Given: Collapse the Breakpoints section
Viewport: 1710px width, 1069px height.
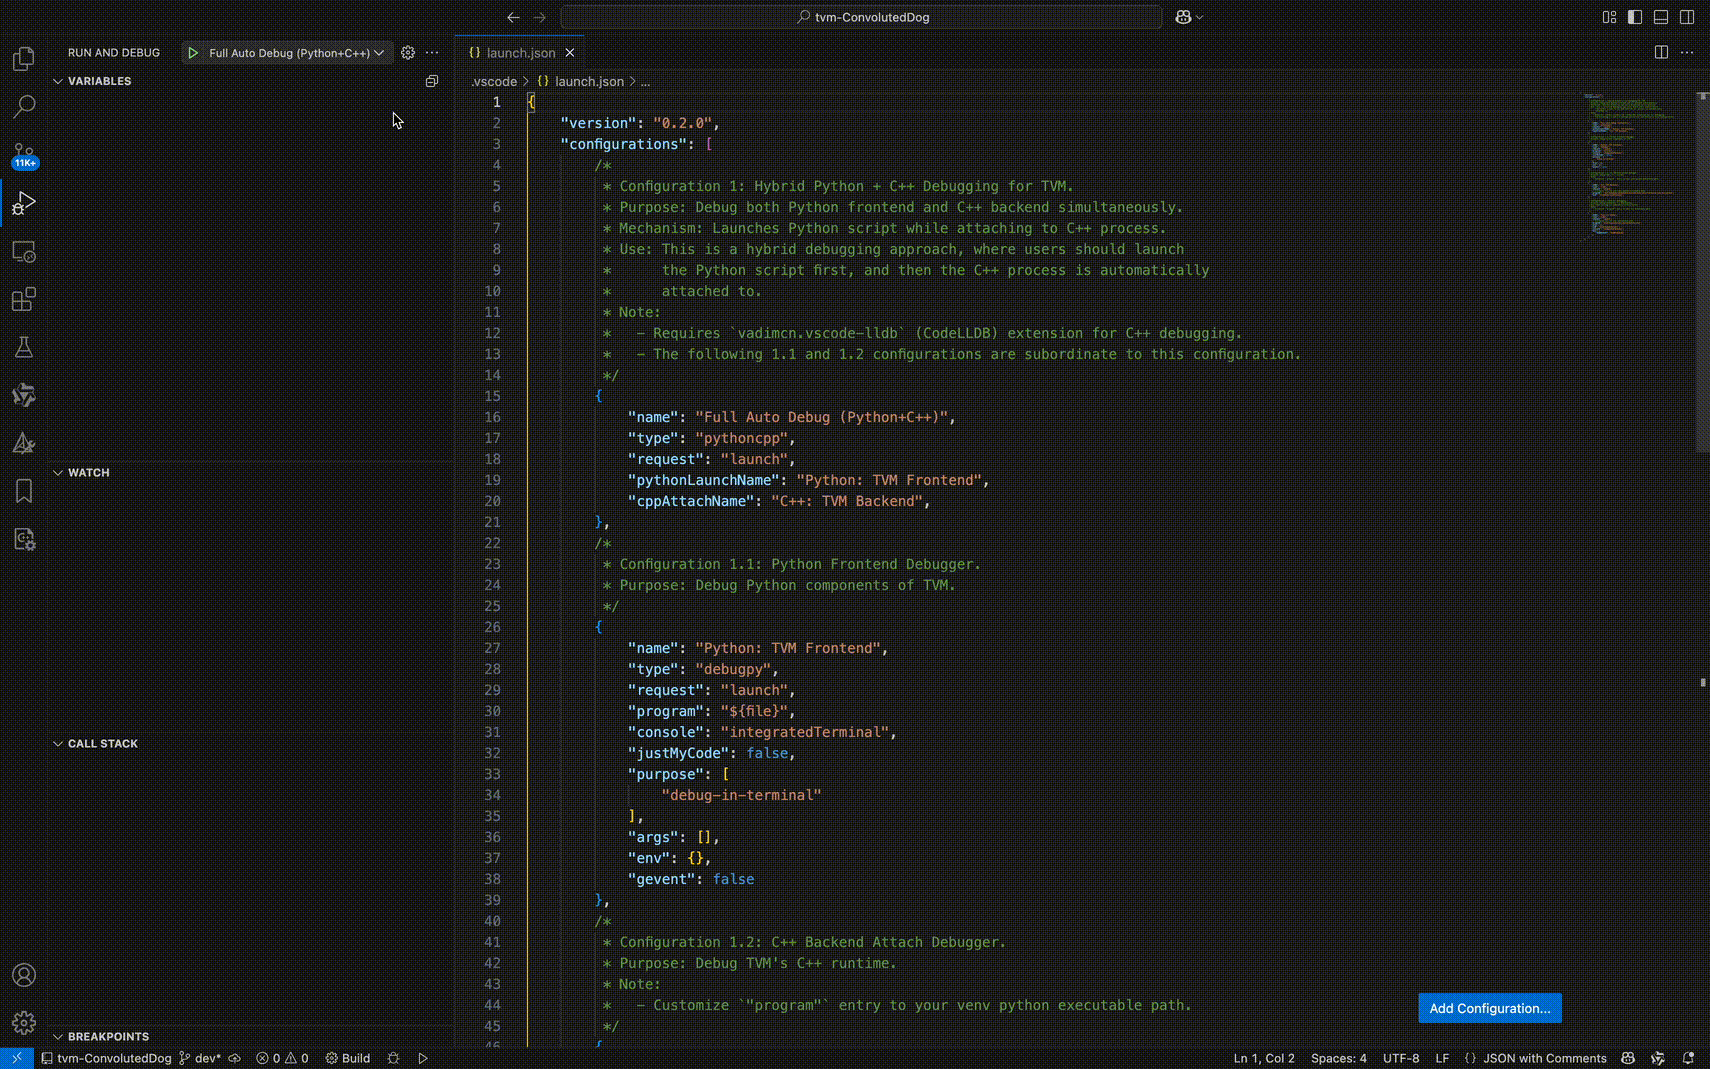Looking at the screenshot, I should point(58,1037).
